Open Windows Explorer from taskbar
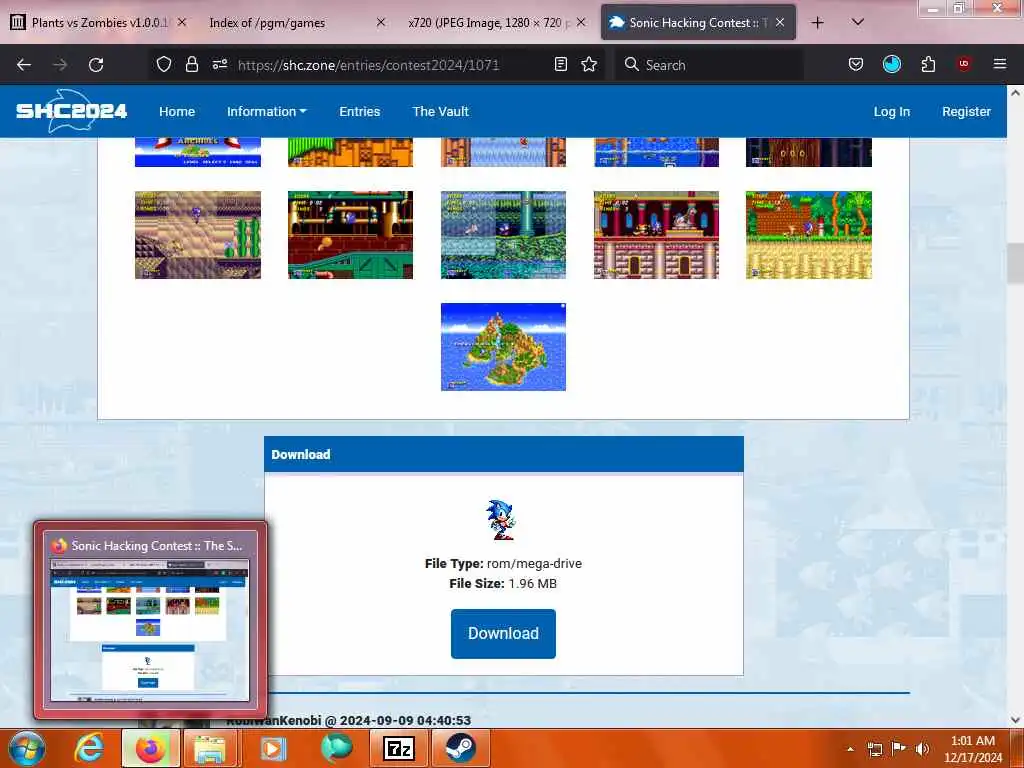Viewport: 1024px width, 768px height. [210, 748]
